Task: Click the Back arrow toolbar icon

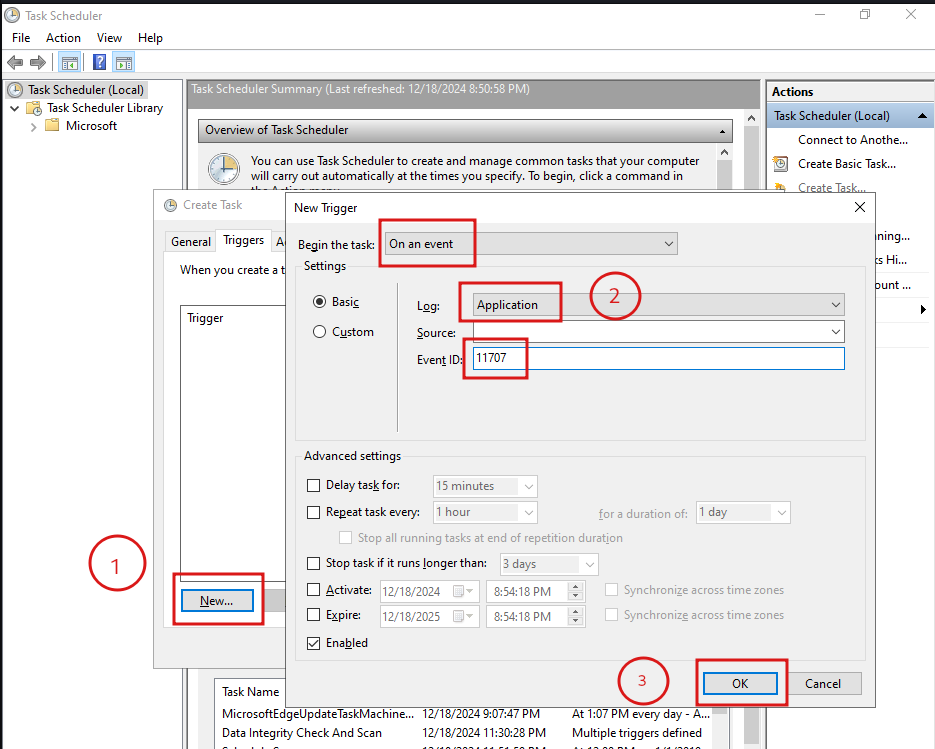Action: click(15, 62)
